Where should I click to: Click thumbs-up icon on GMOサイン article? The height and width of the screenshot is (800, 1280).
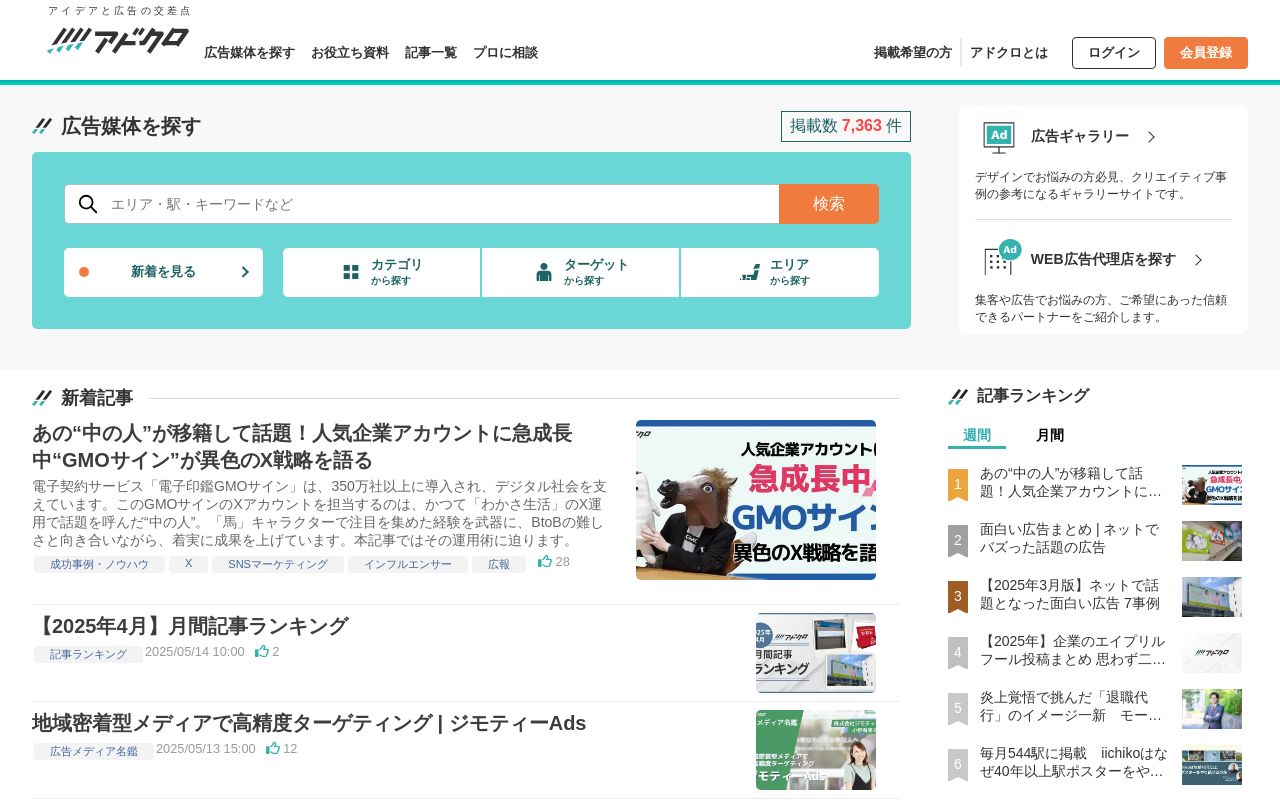coord(545,562)
